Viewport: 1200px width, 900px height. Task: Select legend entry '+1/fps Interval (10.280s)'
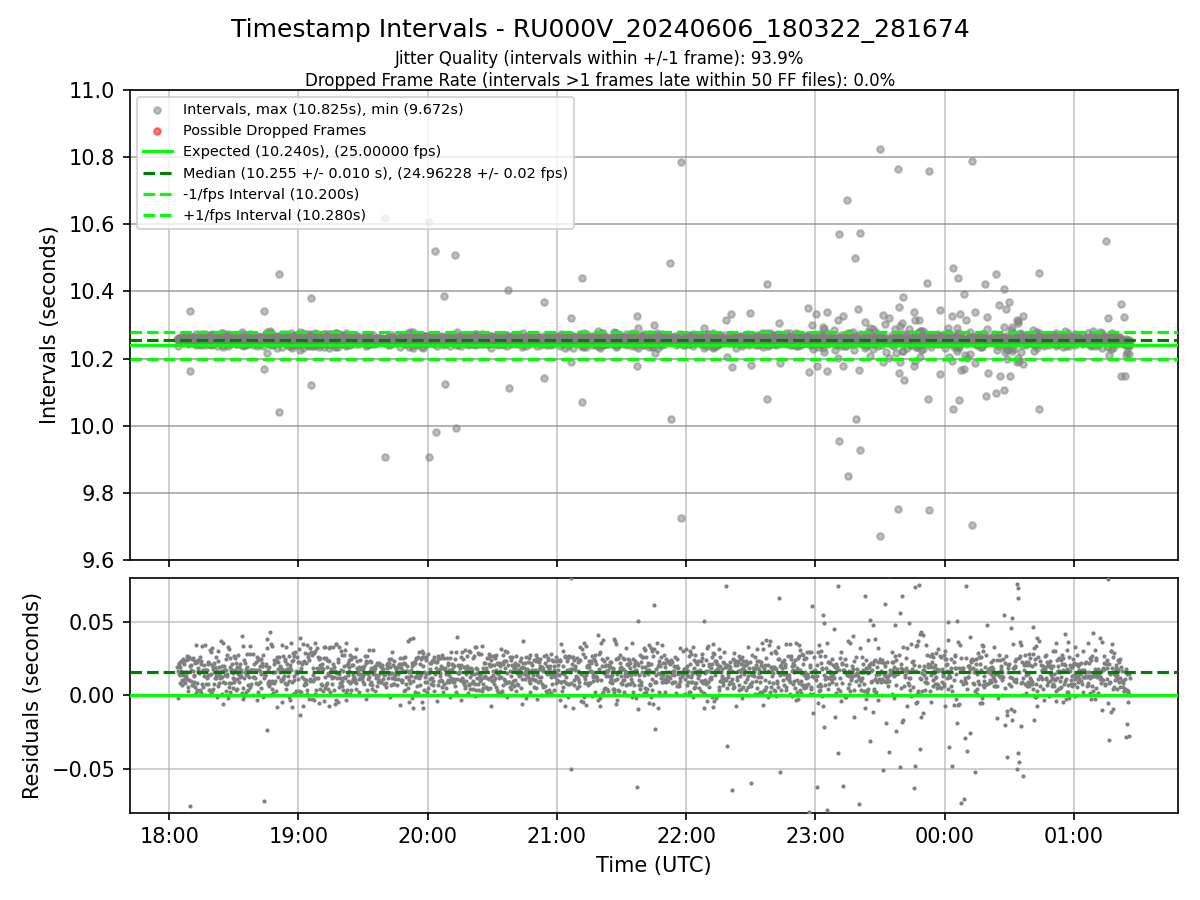click(x=274, y=215)
